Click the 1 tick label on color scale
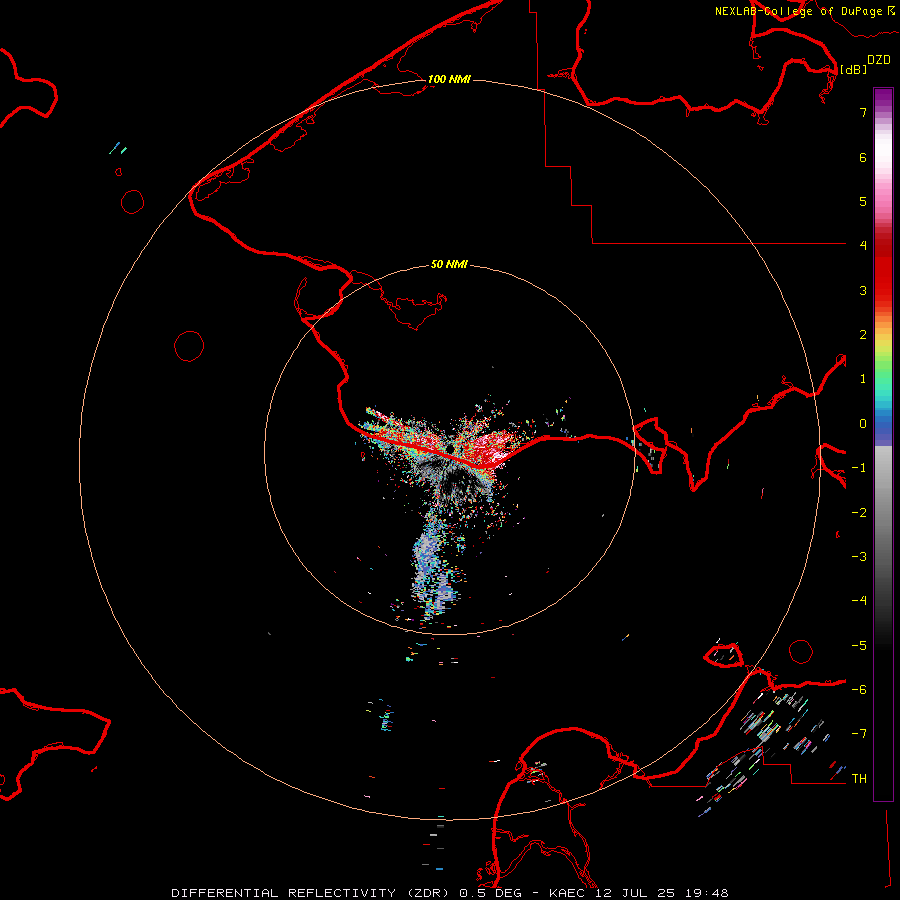The height and width of the screenshot is (900, 900). coord(863,379)
